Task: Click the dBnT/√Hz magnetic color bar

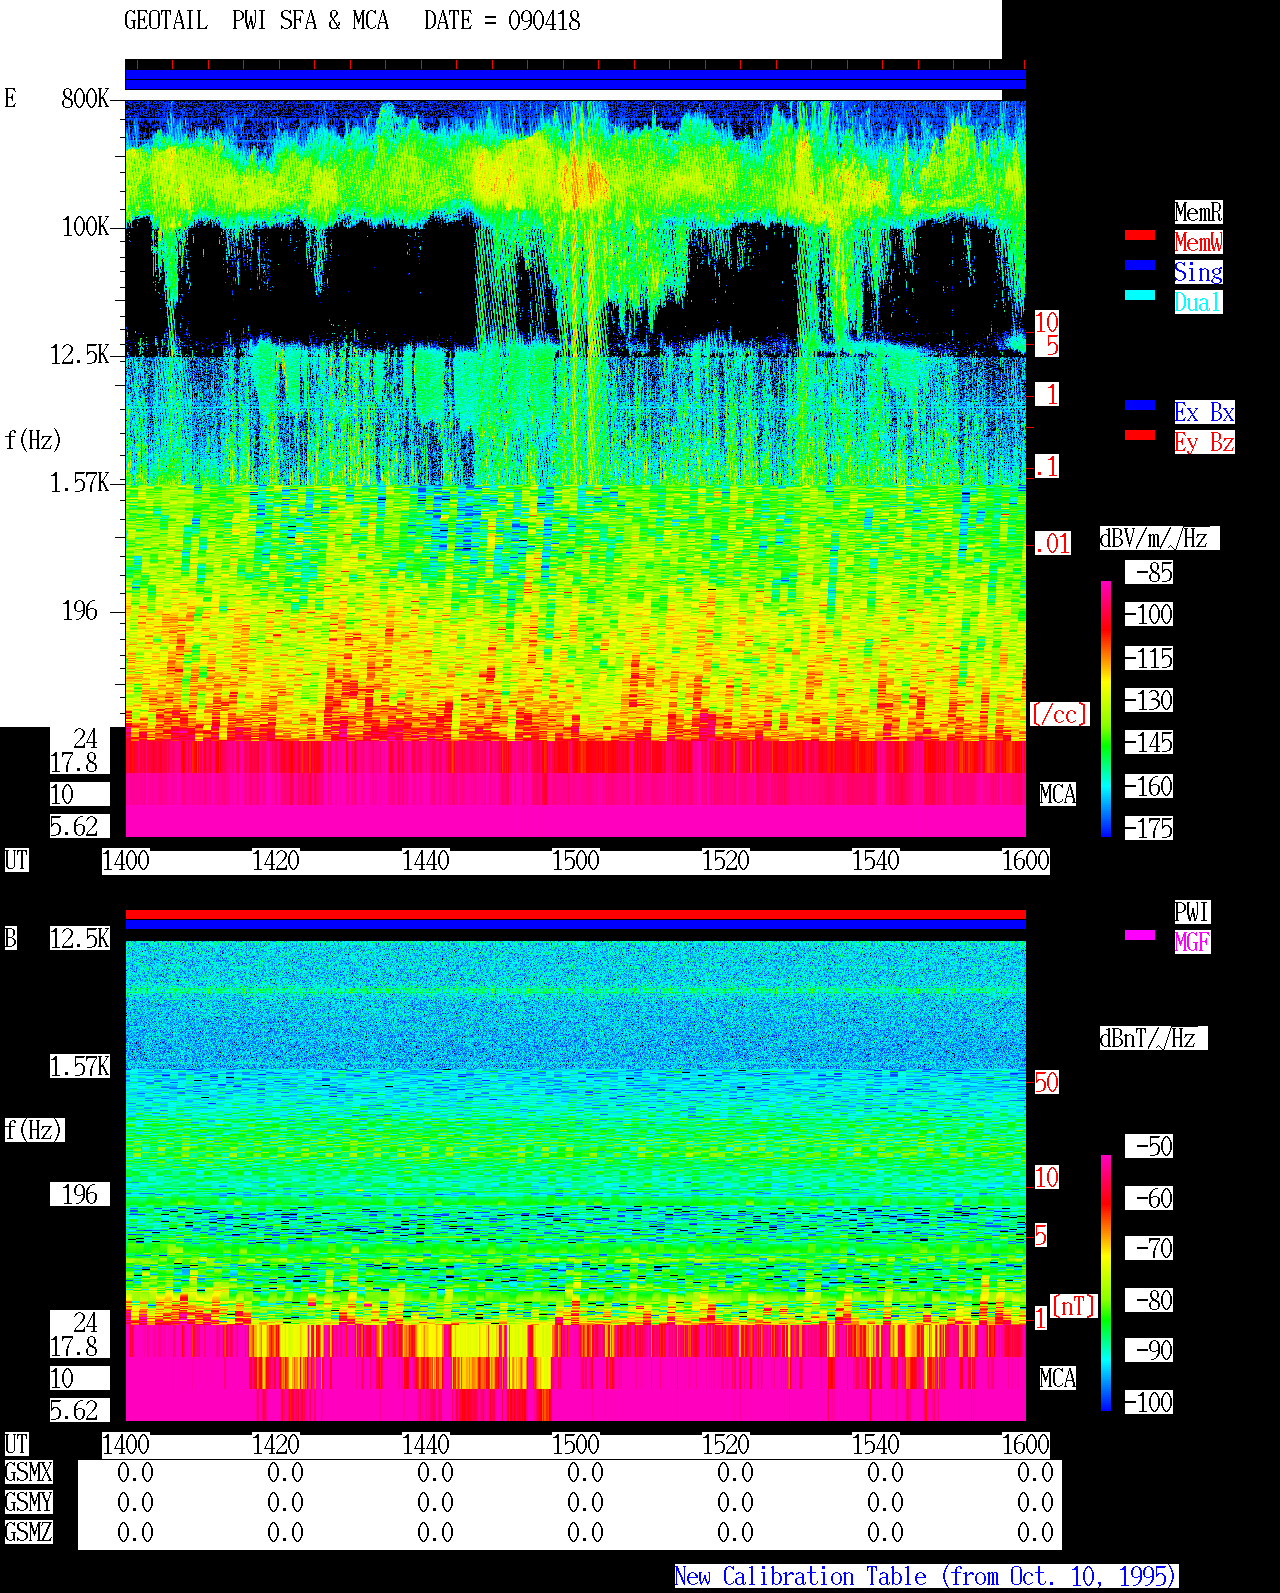Action: [x=1106, y=1283]
